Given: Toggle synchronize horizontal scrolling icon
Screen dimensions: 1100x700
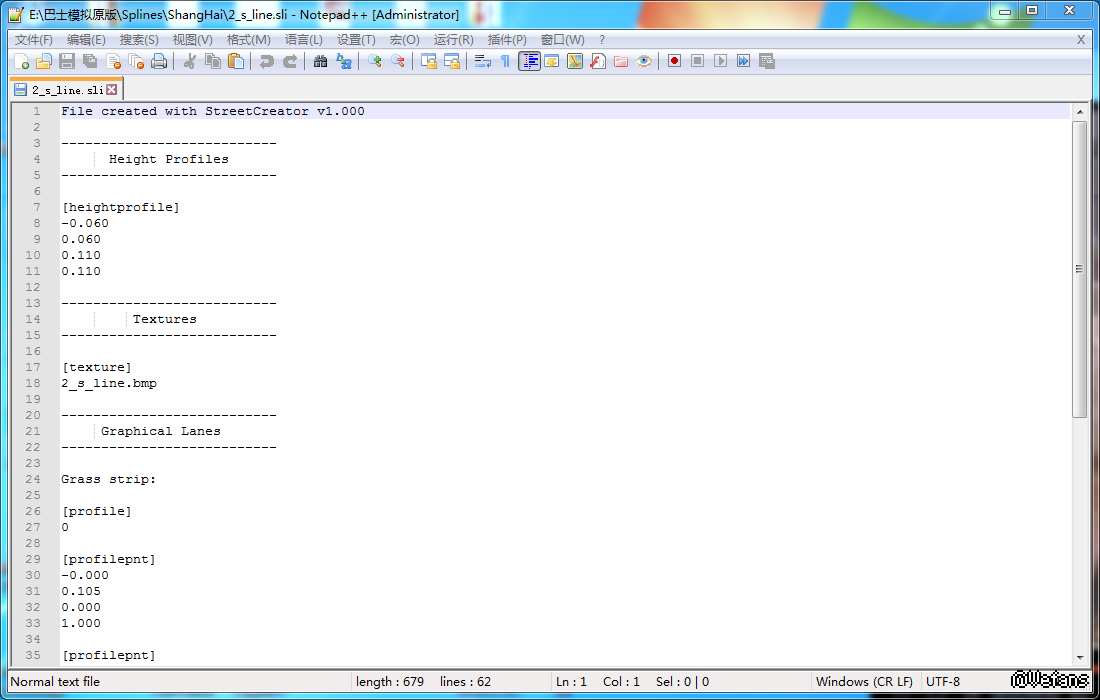Looking at the screenshot, I should (452, 62).
